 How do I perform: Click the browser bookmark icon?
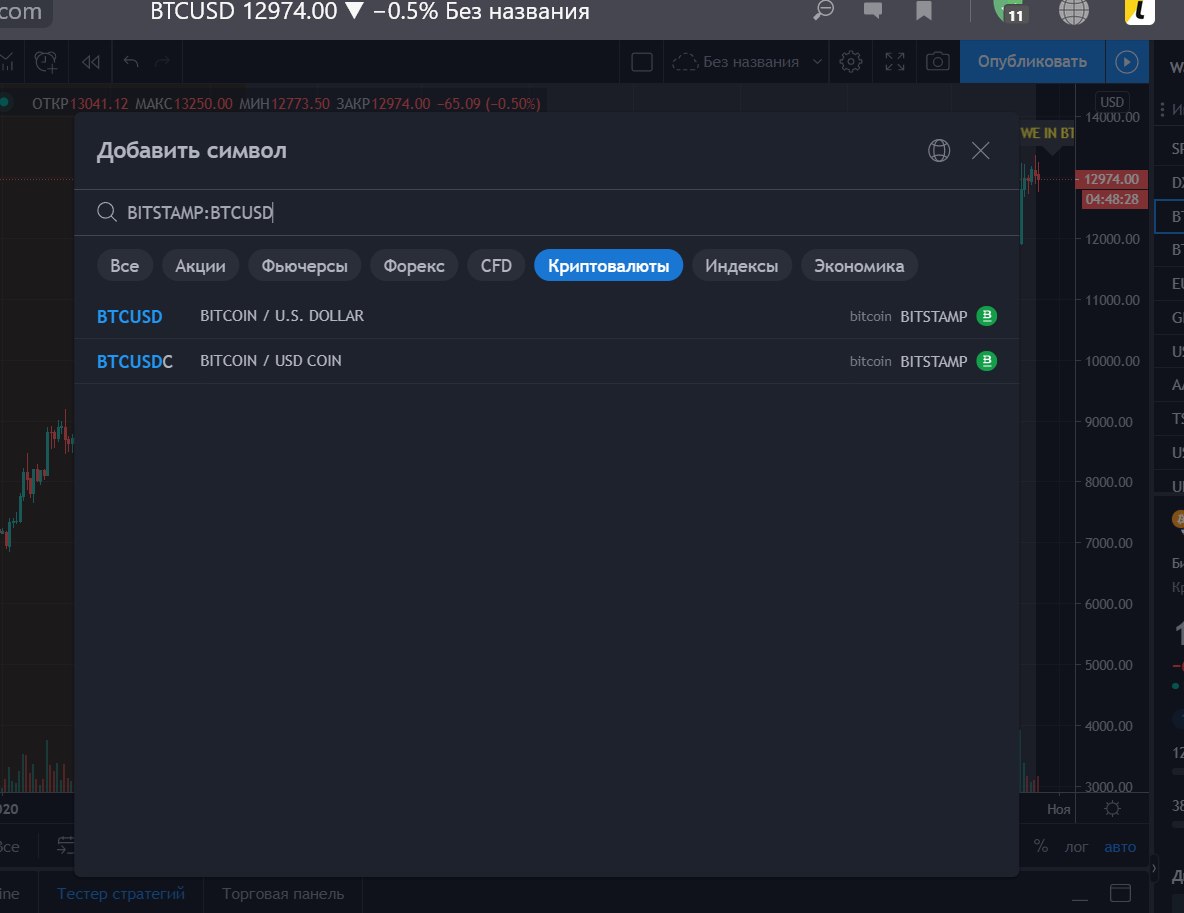[x=923, y=11]
